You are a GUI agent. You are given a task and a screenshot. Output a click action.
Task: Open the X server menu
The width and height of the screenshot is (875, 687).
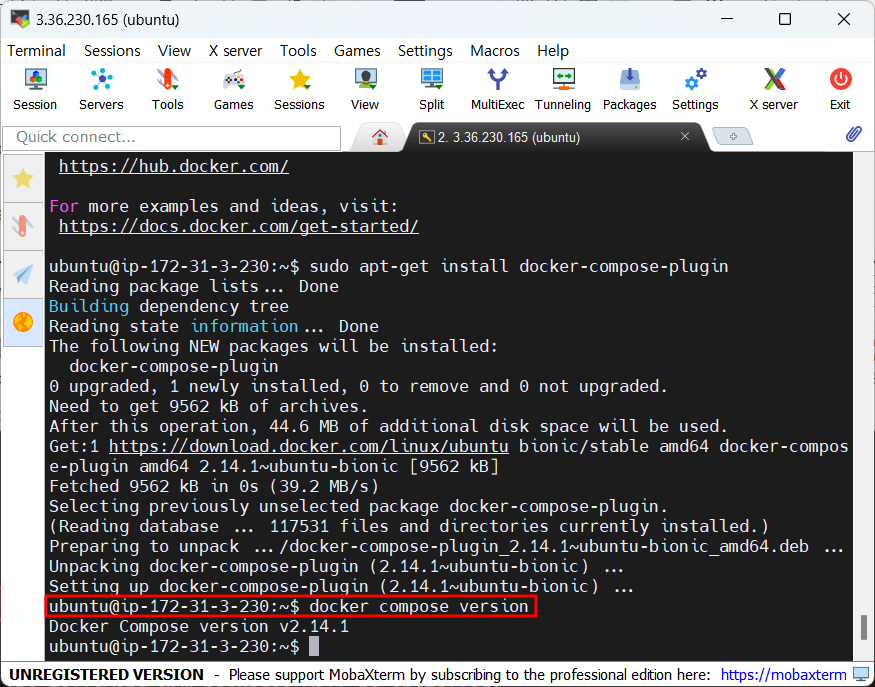(x=235, y=51)
